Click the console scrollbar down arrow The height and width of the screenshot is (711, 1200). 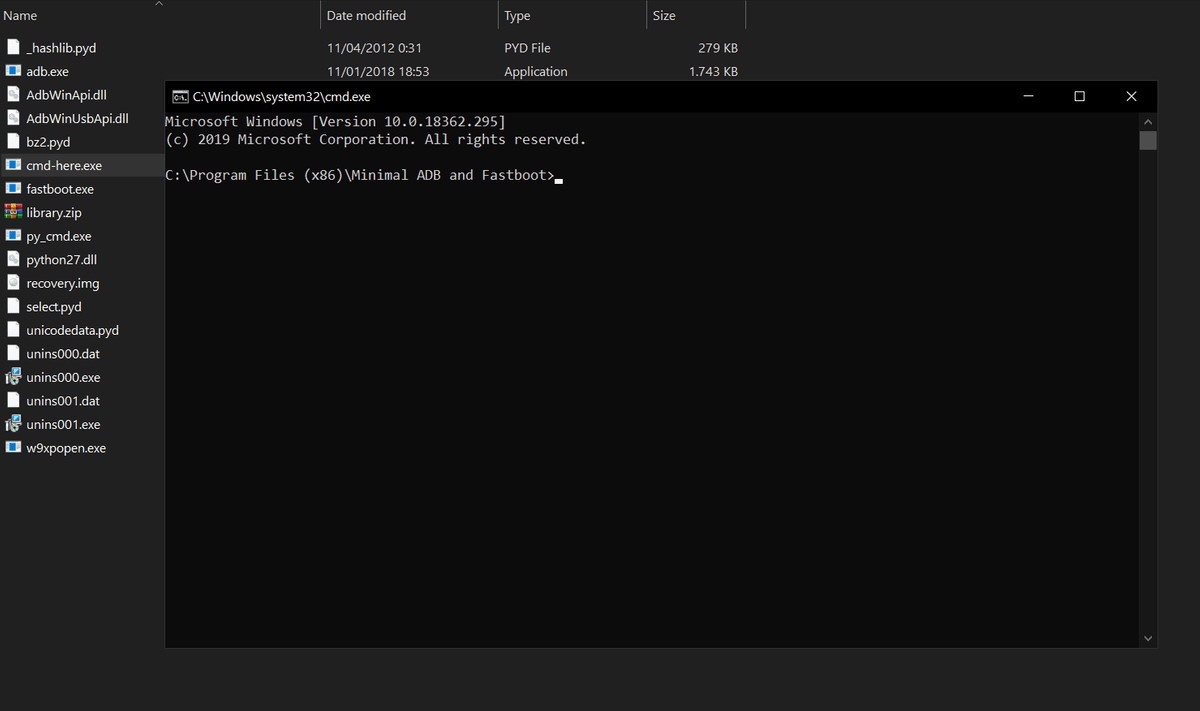click(x=1148, y=638)
